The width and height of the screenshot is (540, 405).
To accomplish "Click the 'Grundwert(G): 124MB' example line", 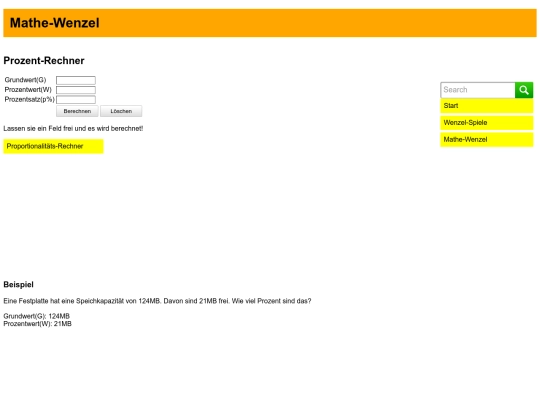I will [x=37, y=316].
